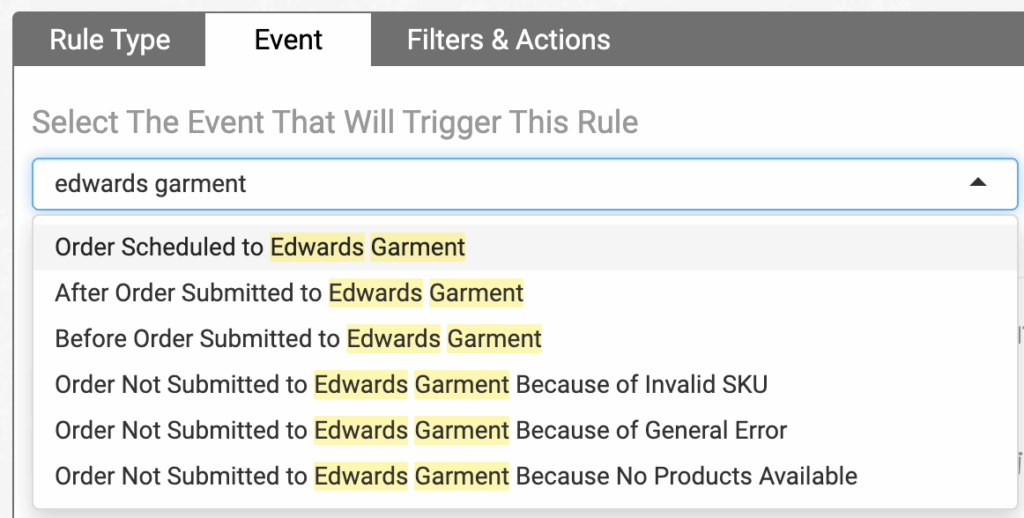This screenshot has width=1024, height=518.
Task: Select 'After Order Submitted to Edwards Garment'
Action: point(525,293)
